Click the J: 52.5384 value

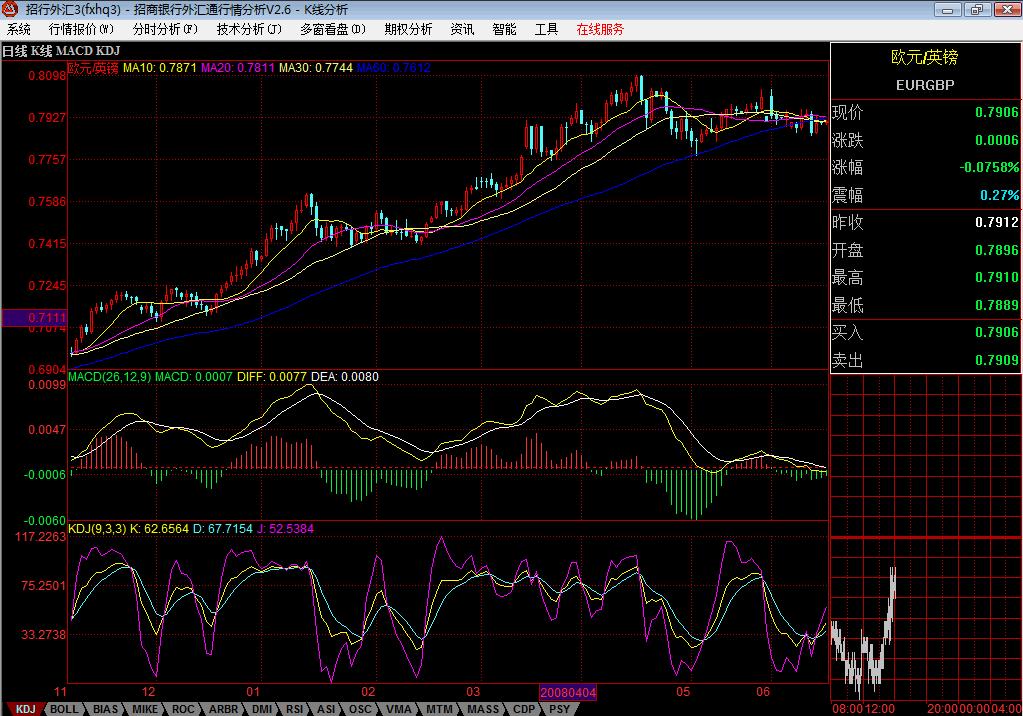(x=285, y=529)
